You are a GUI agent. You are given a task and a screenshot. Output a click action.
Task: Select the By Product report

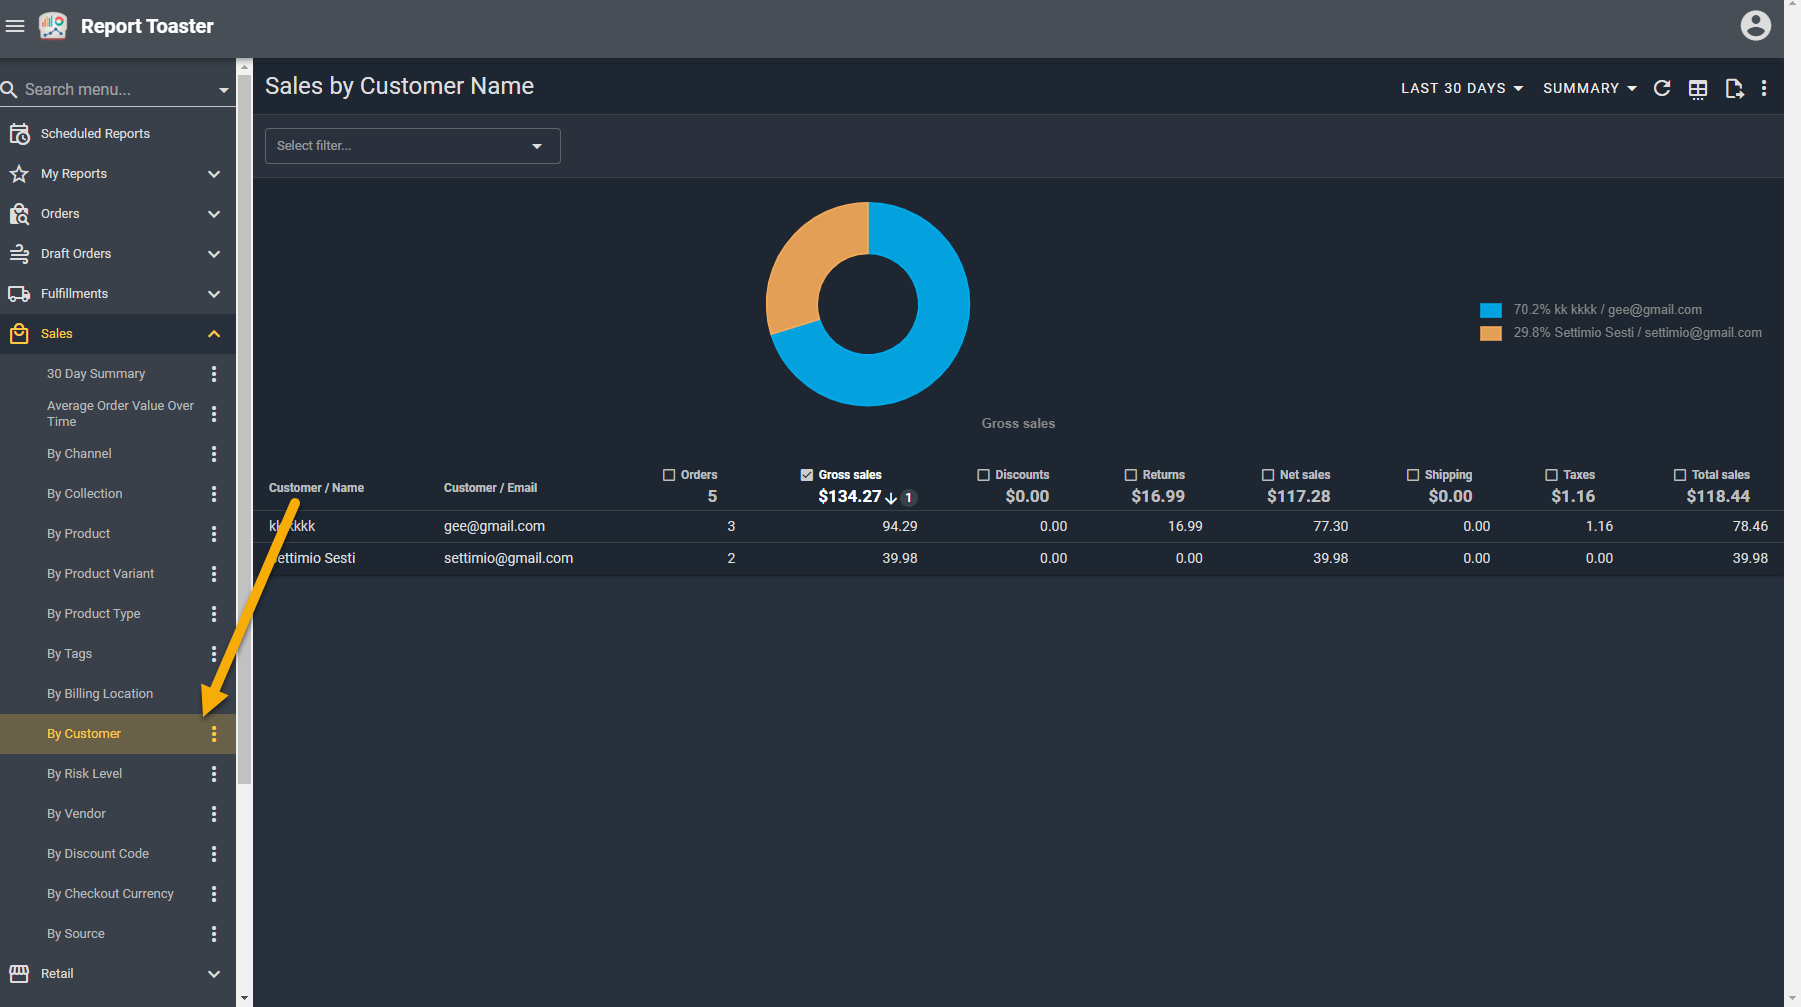point(79,534)
